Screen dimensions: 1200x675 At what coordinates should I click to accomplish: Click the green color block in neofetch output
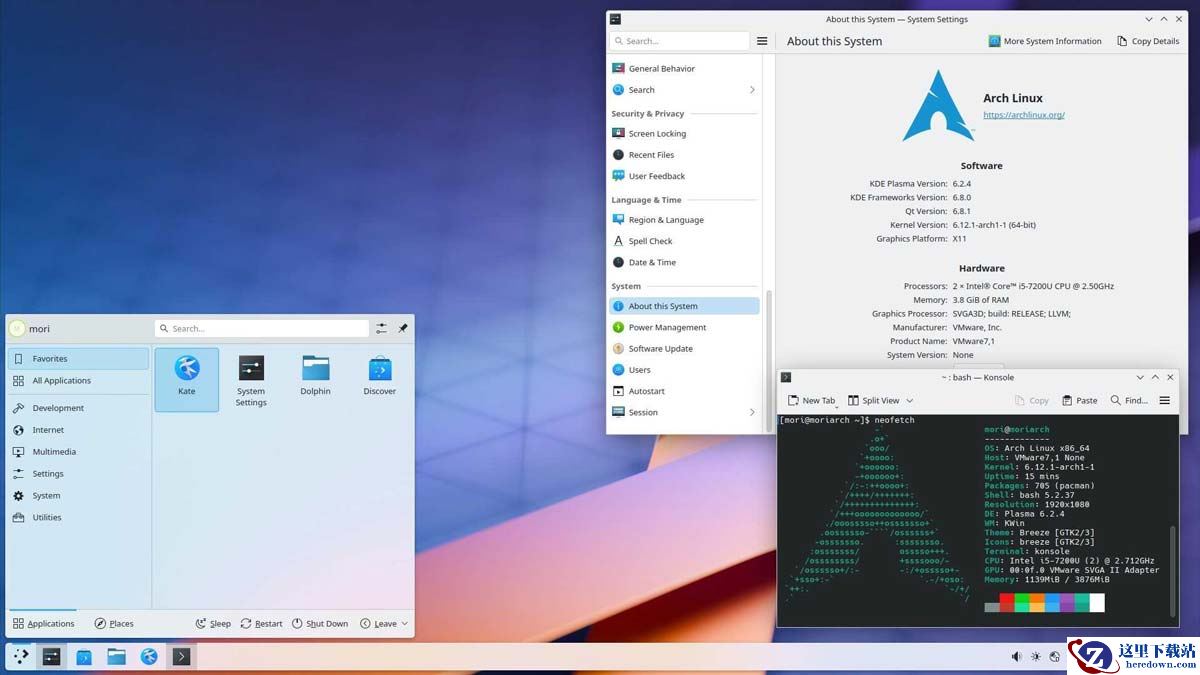[x=1022, y=602]
